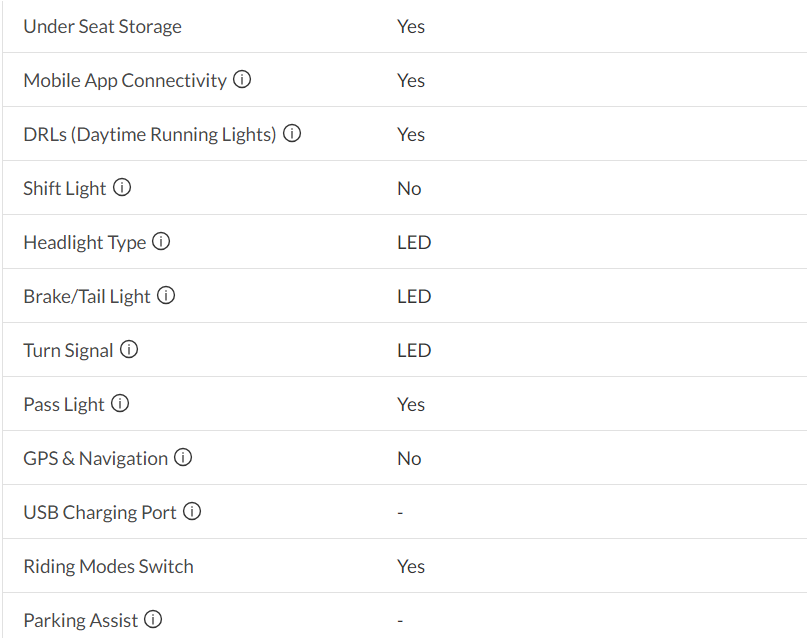Select the Riding Modes Switch label

pos(108,566)
